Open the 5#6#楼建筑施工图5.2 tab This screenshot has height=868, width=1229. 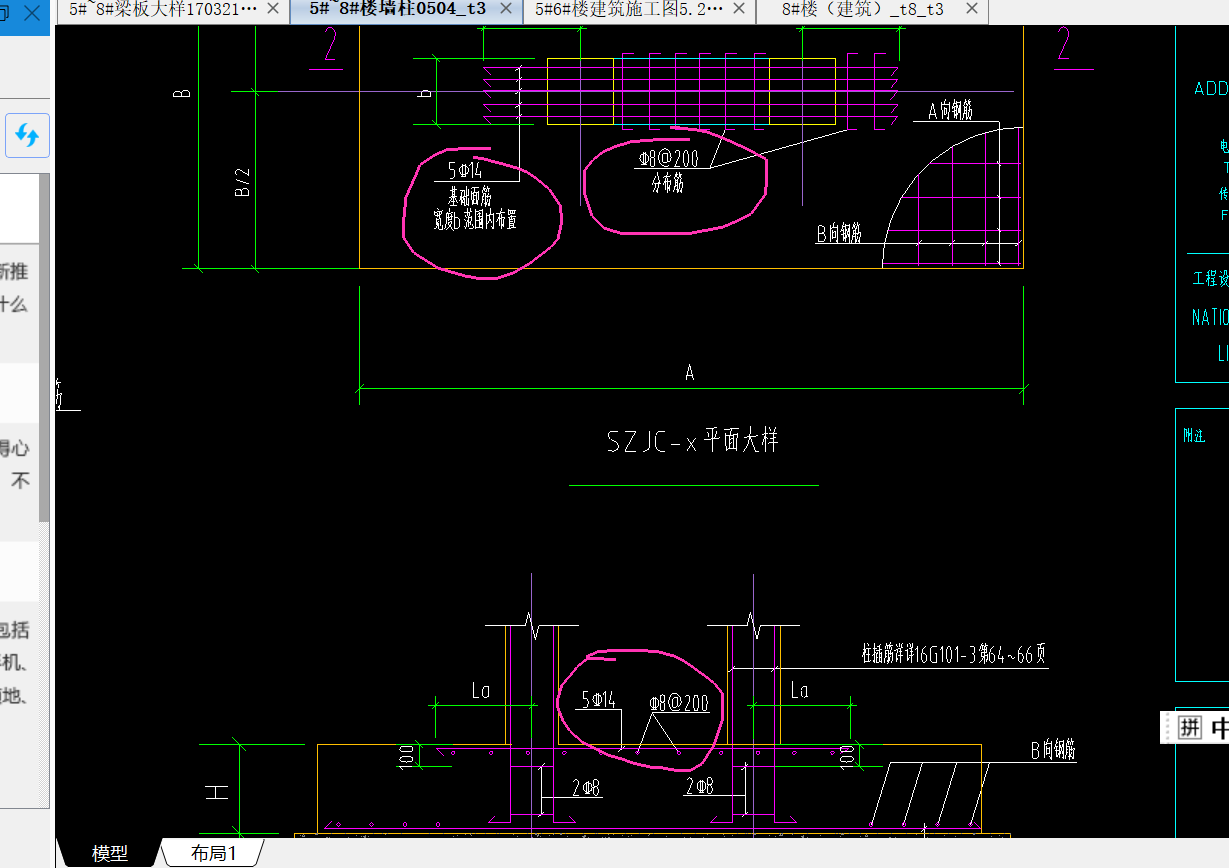(x=628, y=10)
